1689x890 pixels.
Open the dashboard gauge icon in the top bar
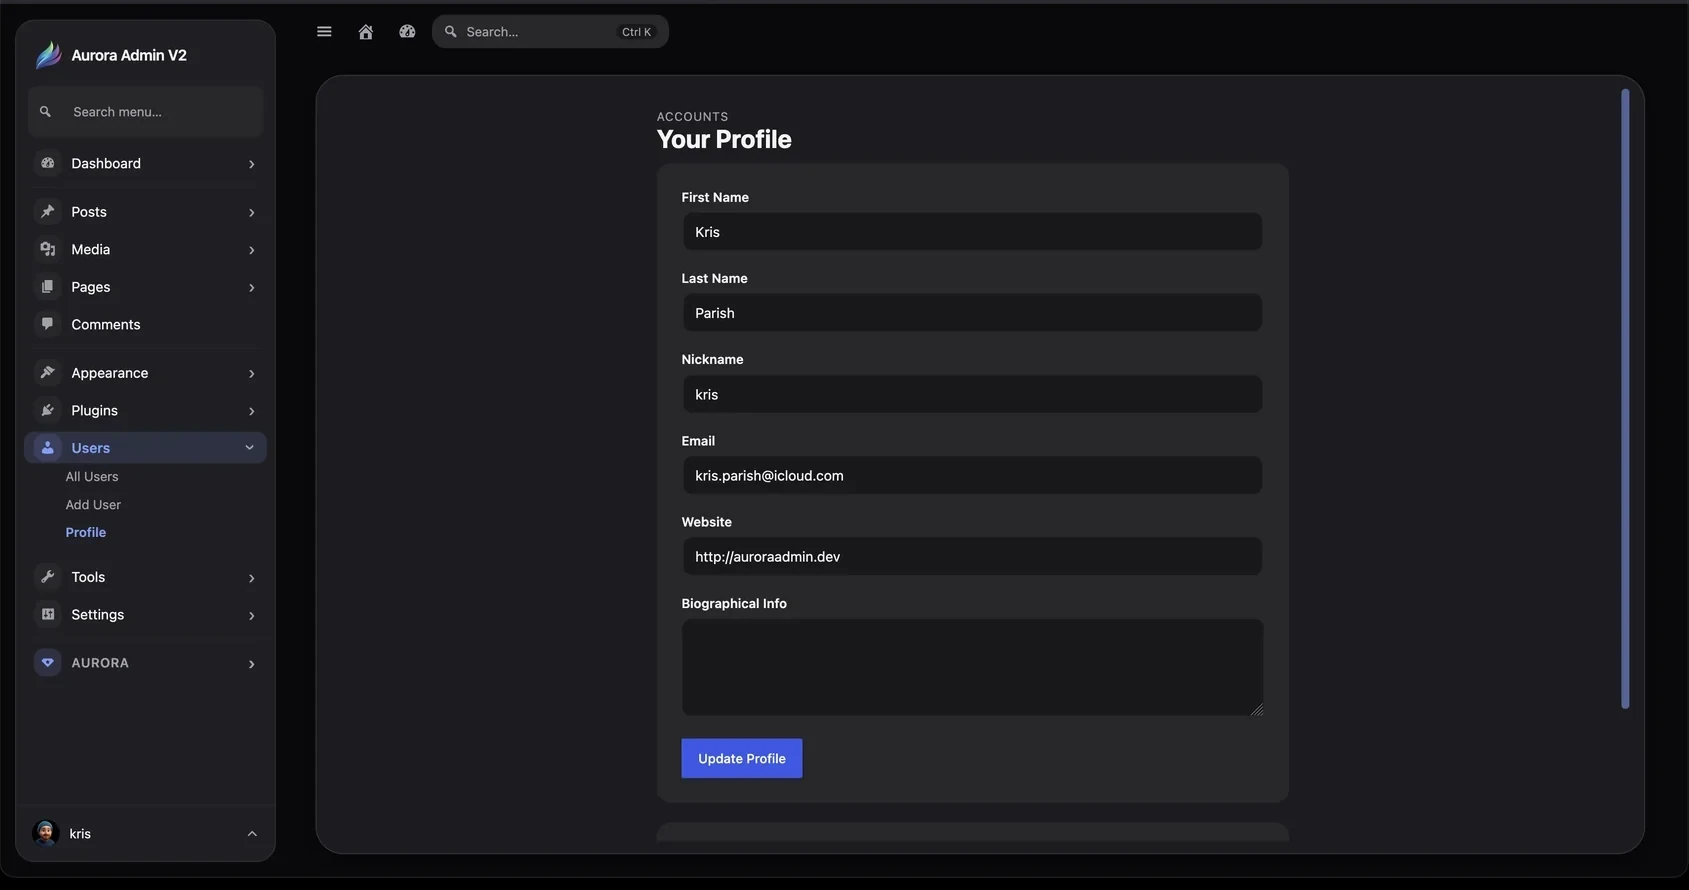pyautogui.click(x=407, y=32)
